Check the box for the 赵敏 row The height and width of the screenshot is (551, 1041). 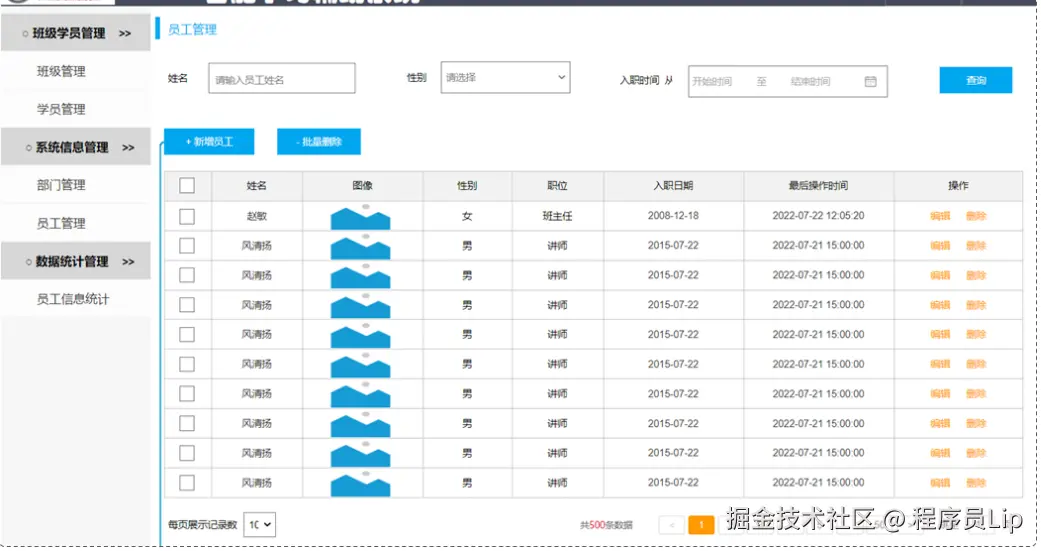click(187, 216)
